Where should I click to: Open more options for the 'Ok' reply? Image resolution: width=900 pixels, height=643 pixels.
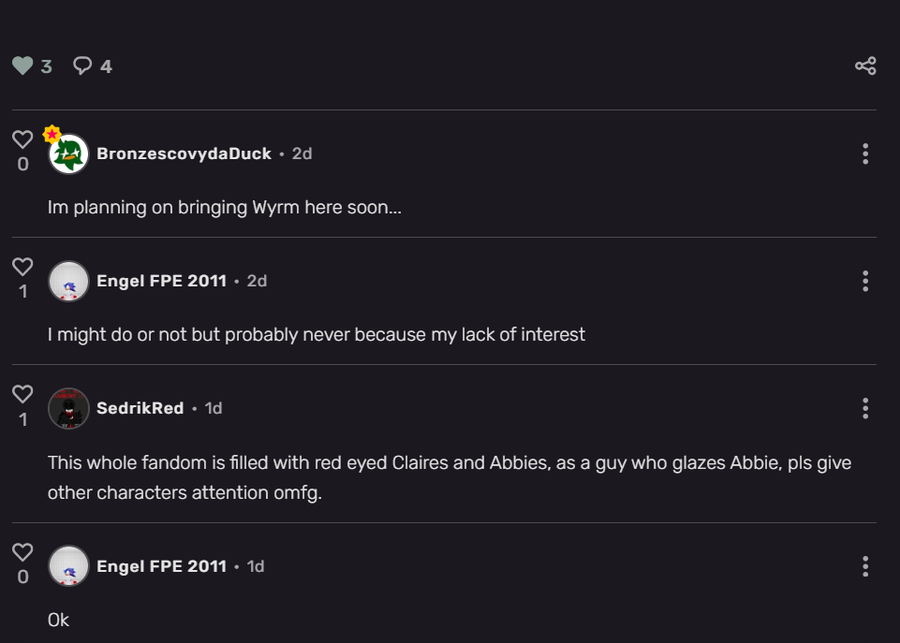pos(865,566)
